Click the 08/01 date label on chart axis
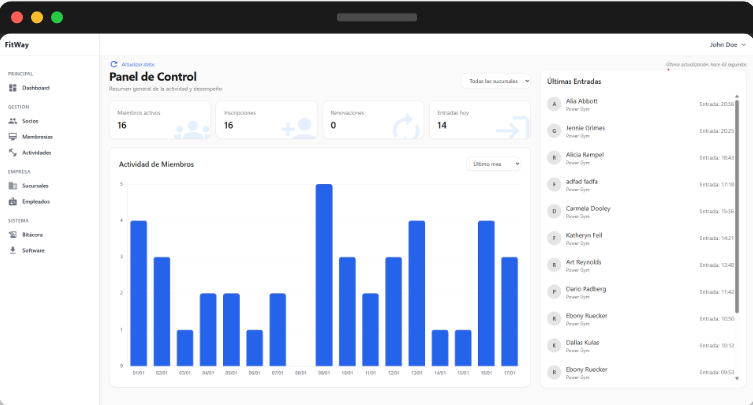 [301, 373]
